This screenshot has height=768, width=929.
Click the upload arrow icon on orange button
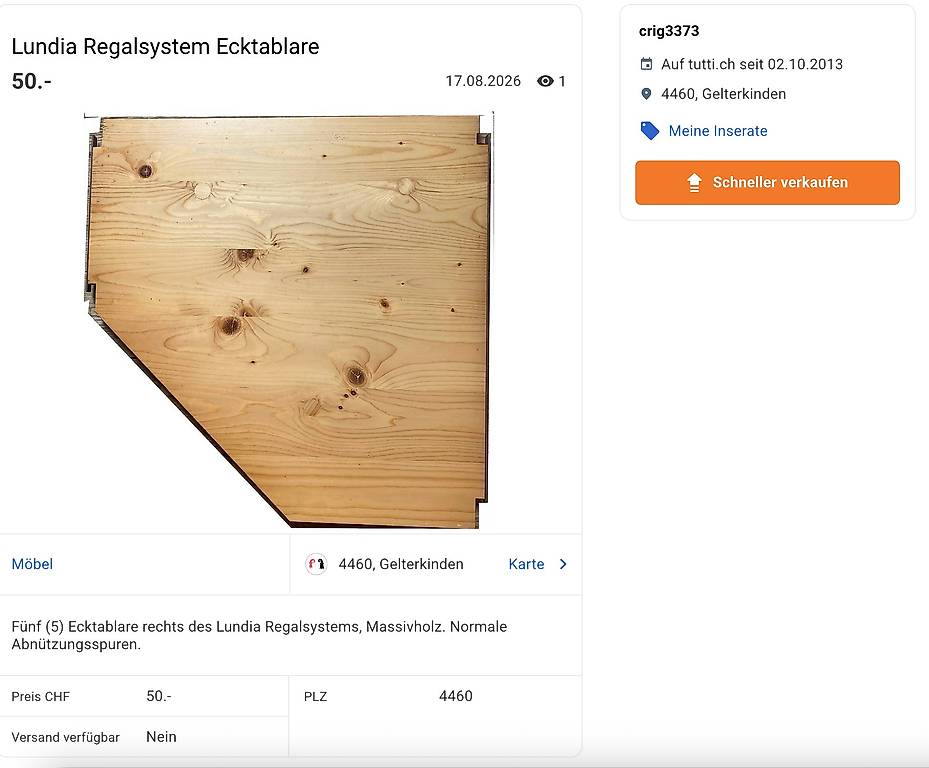[694, 183]
